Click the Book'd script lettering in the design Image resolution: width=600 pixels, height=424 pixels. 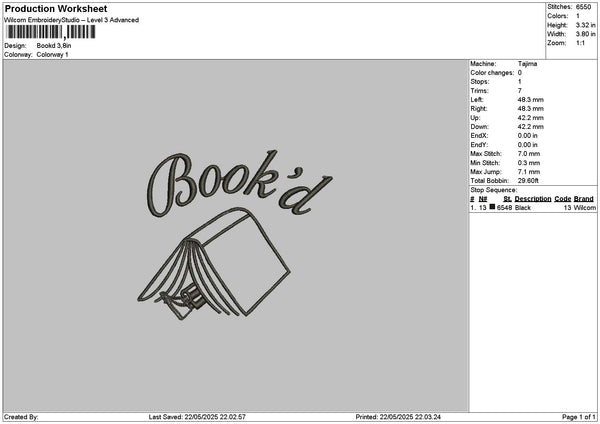point(240,183)
